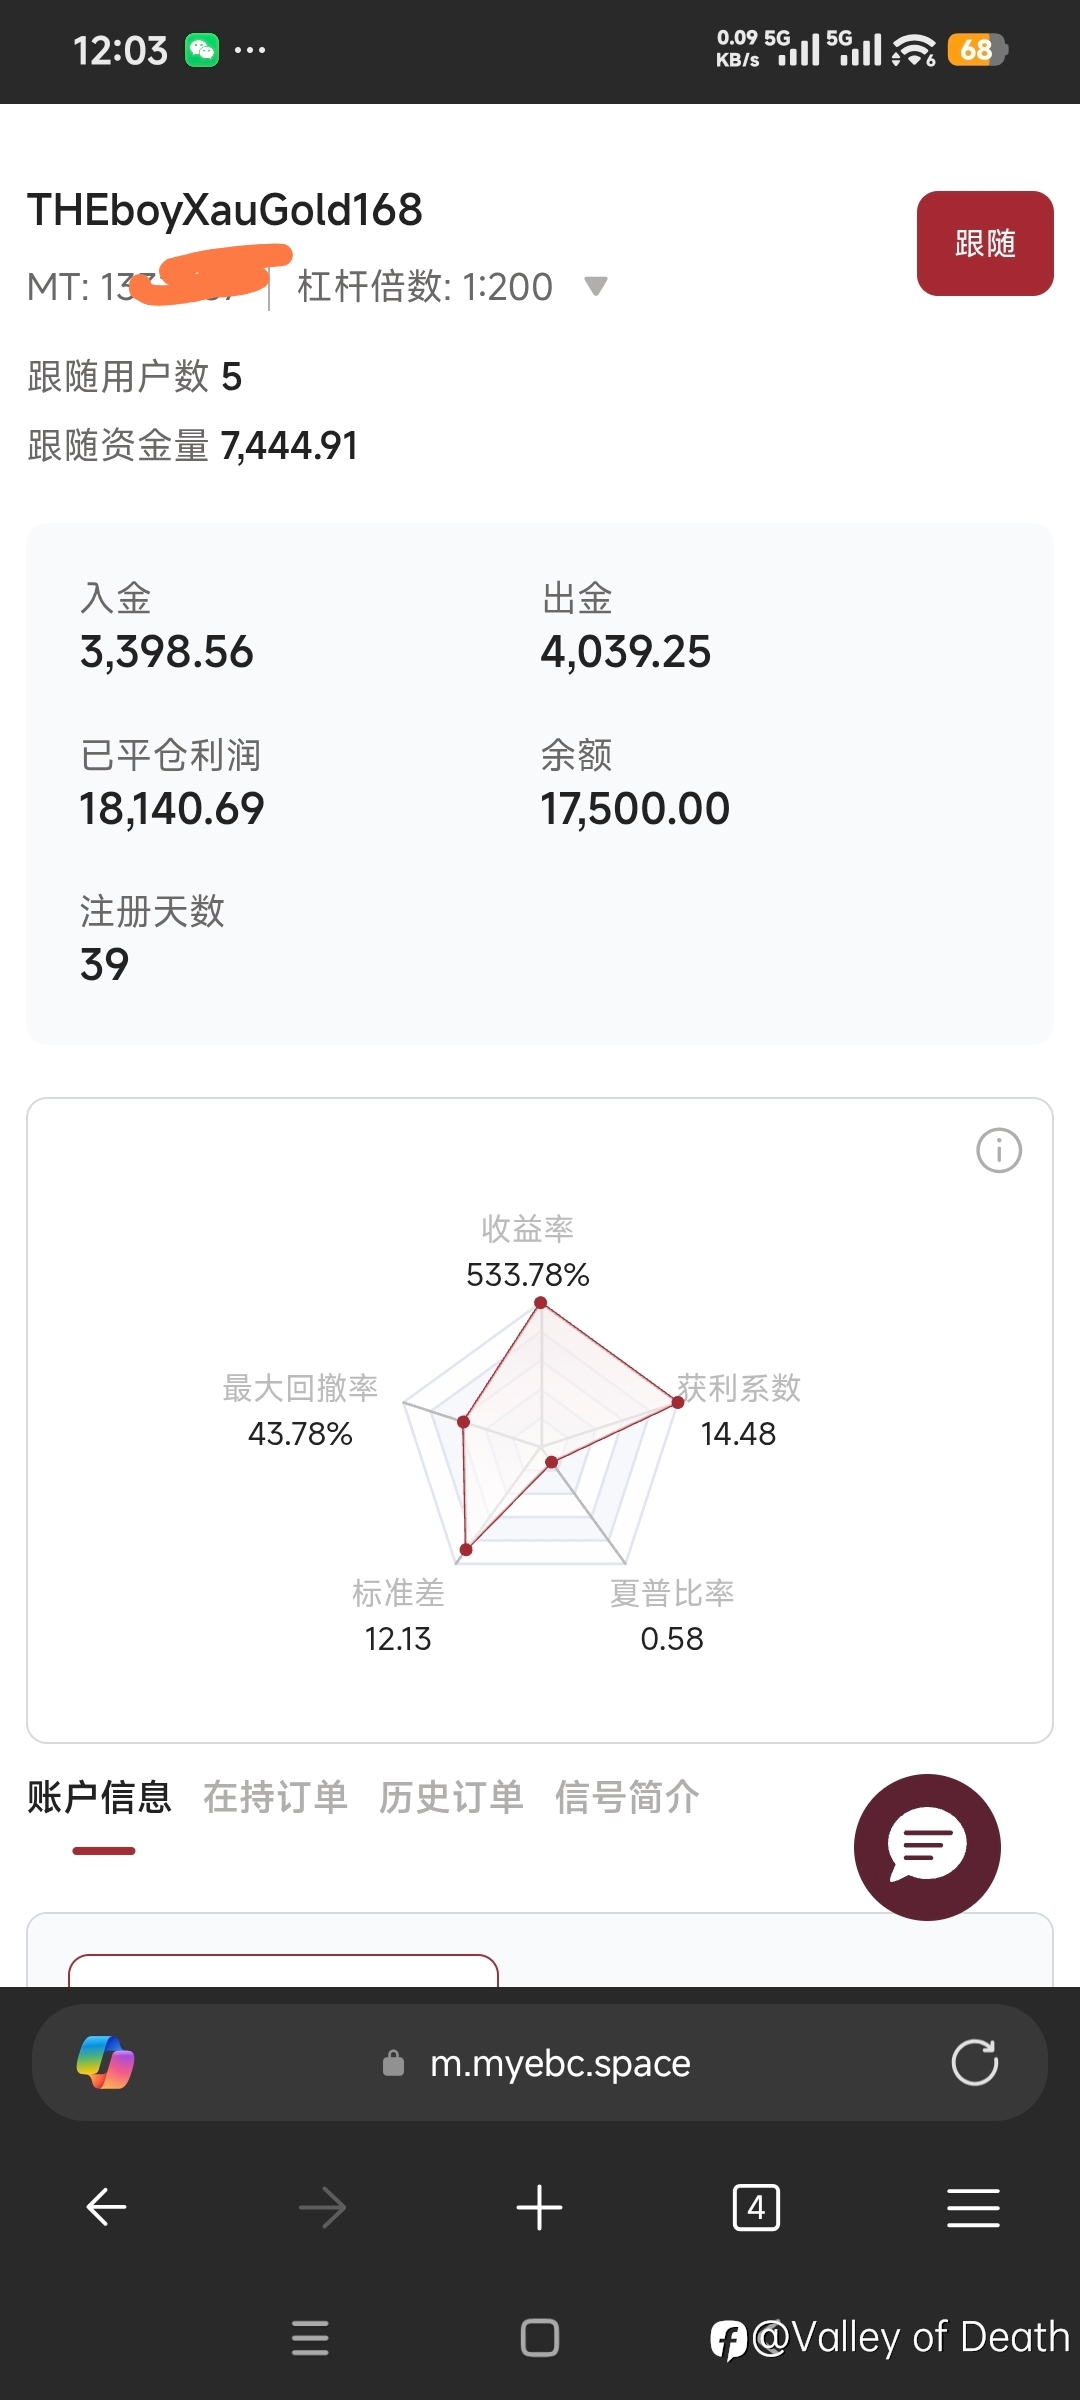Open the live chat bubble icon
Image resolution: width=1080 pixels, height=2400 pixels.
[x=927, y=1846]
